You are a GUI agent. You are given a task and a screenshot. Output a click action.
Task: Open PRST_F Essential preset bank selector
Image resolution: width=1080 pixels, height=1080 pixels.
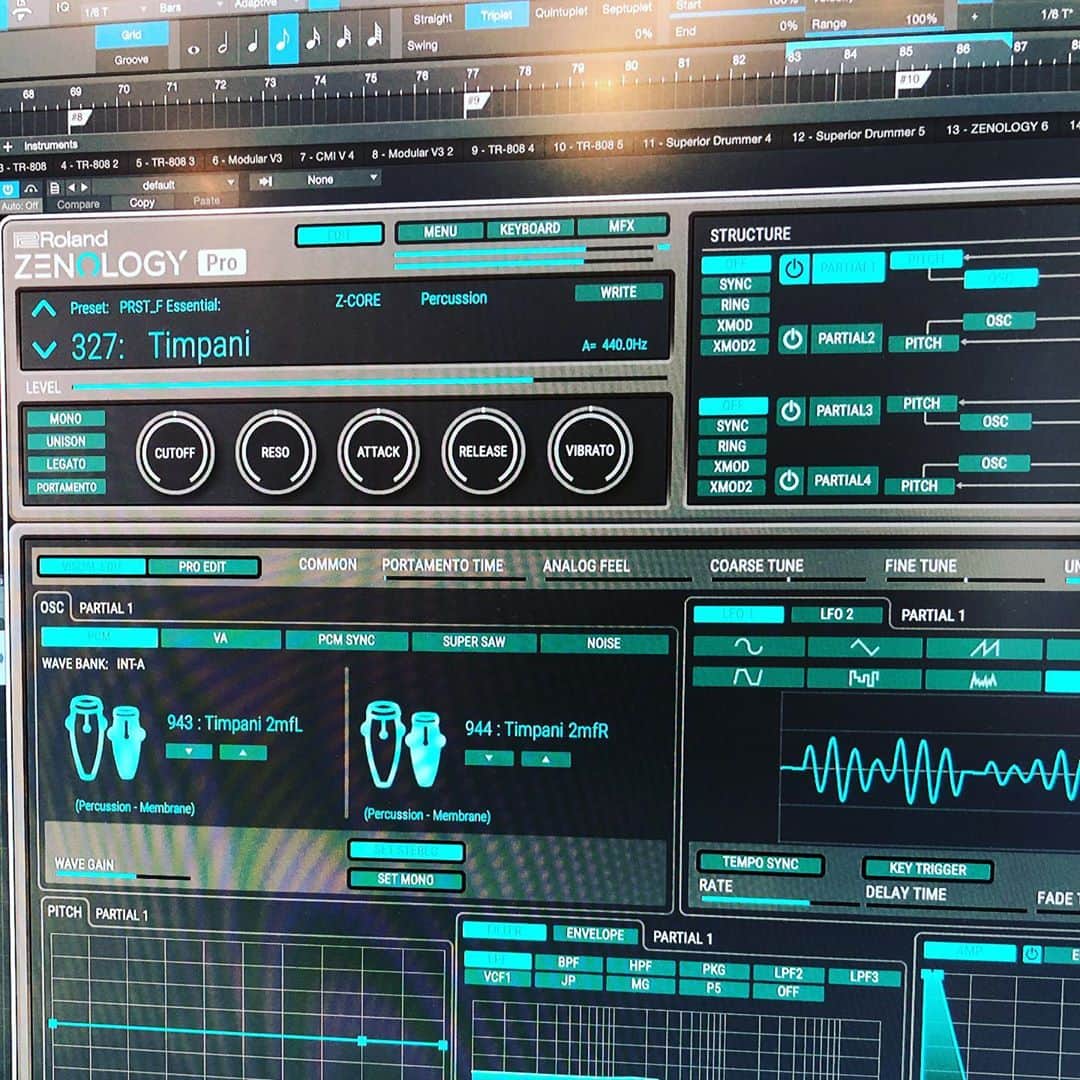tap(170, 306)
